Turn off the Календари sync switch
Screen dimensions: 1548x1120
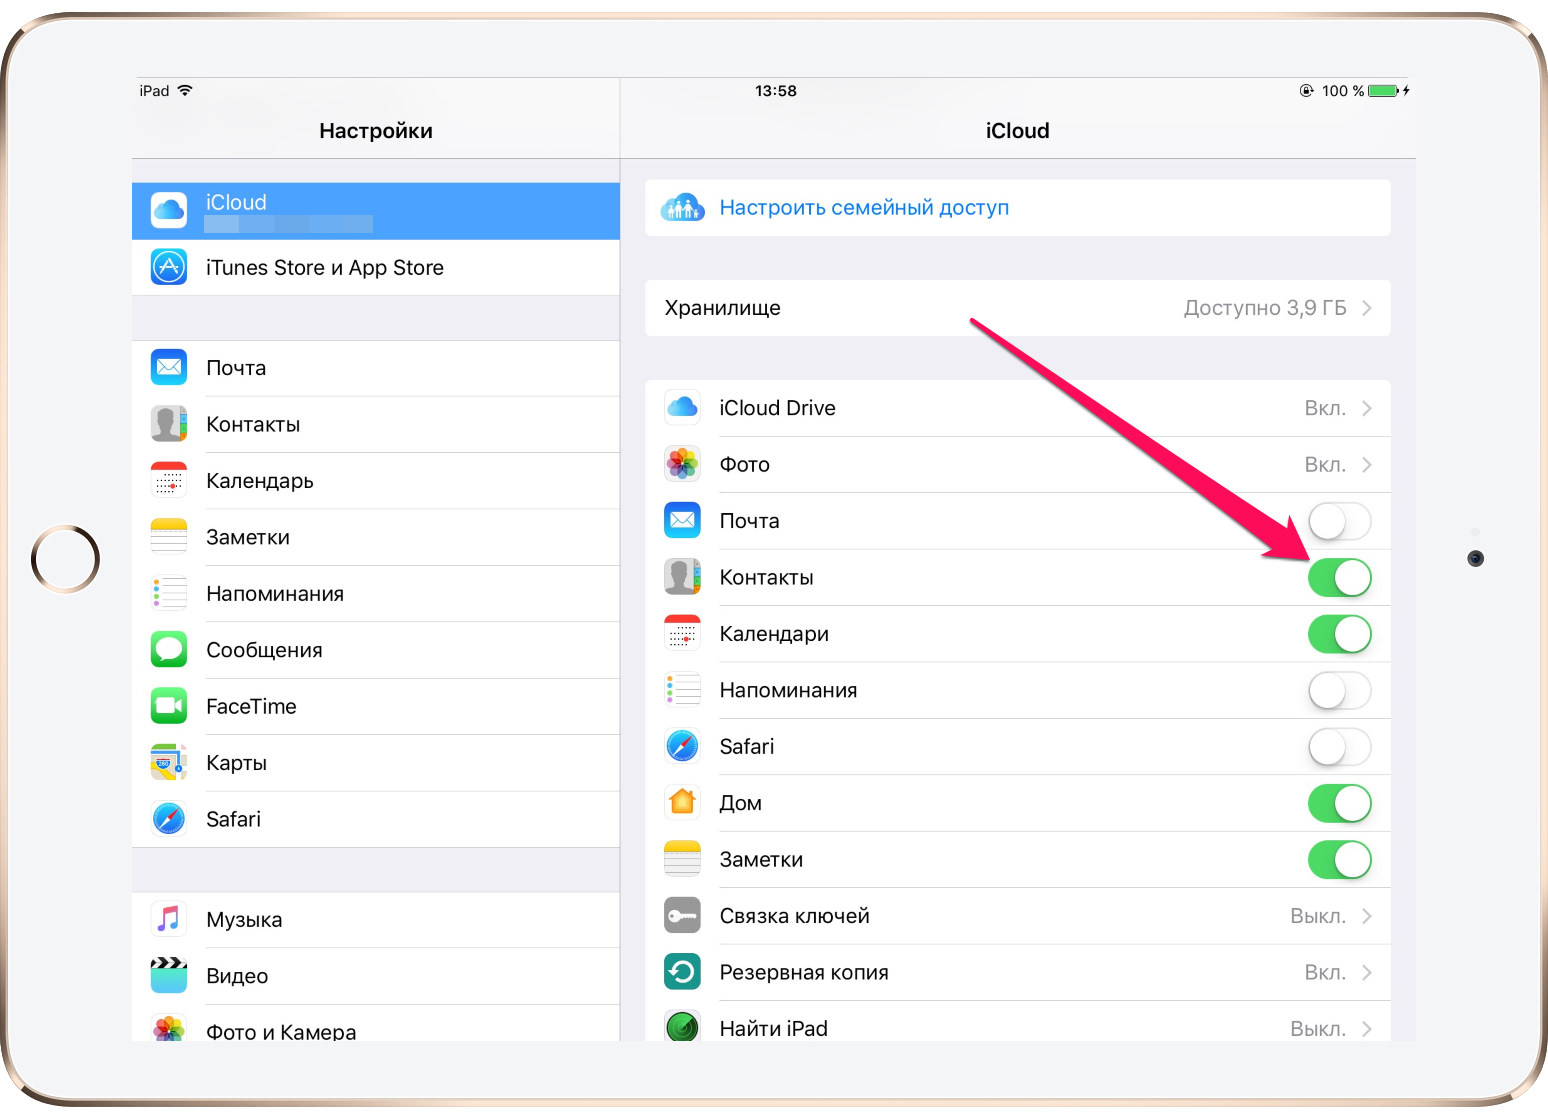click(1340, 634)
